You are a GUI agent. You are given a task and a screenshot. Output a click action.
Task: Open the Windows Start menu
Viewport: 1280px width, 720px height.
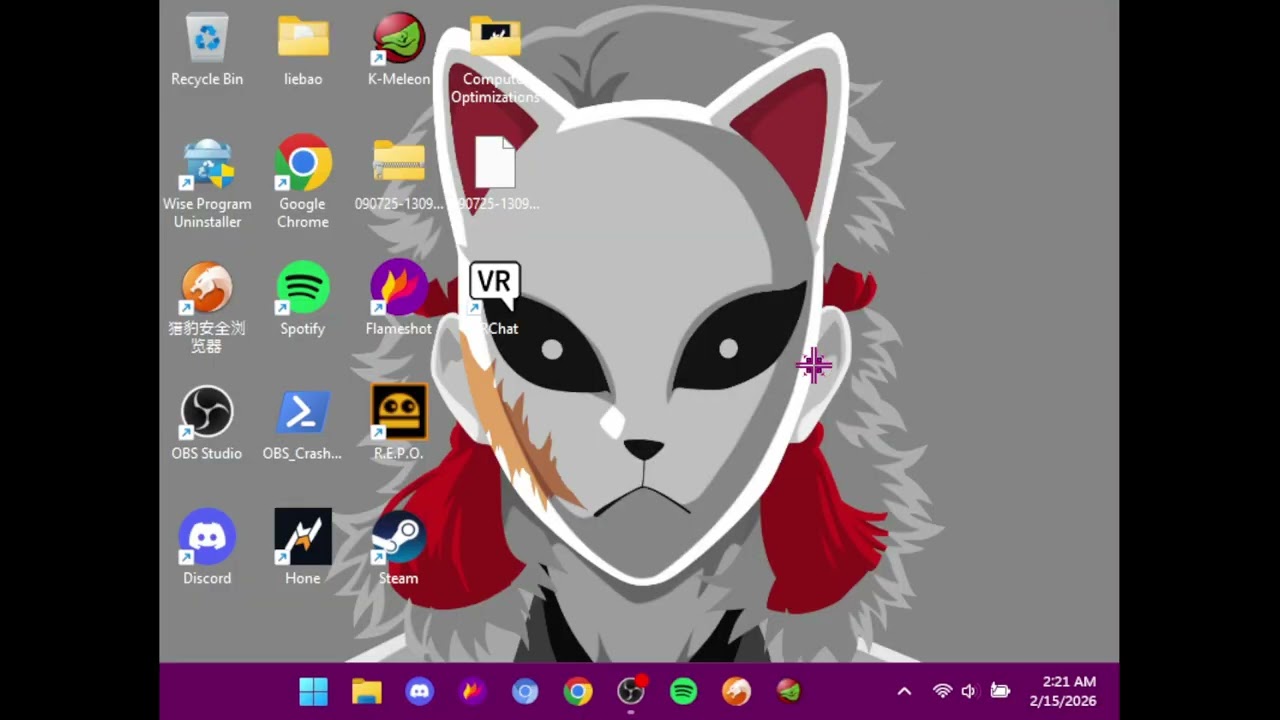(x=314, y=691)
